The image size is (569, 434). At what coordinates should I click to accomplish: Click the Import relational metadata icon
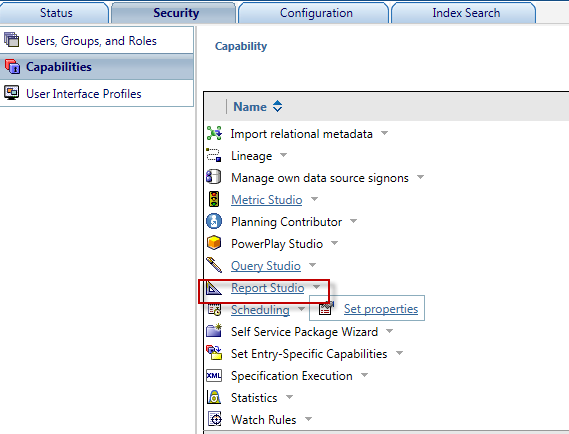coord(214,133)
